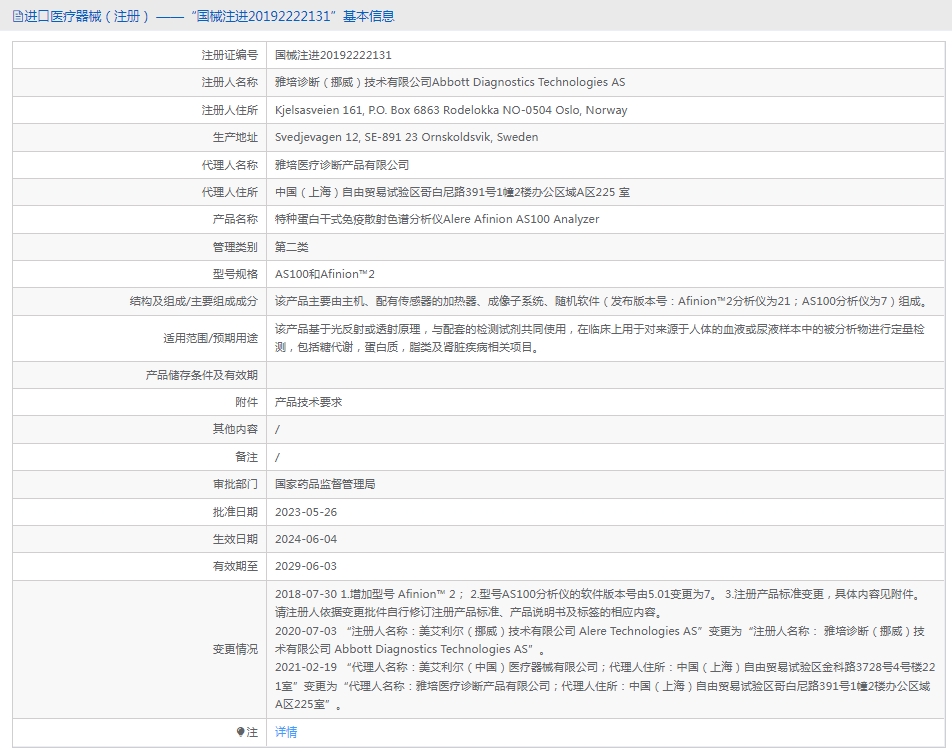Click management category value 第二类
The image size is (952, 756).
click(292, 247)
